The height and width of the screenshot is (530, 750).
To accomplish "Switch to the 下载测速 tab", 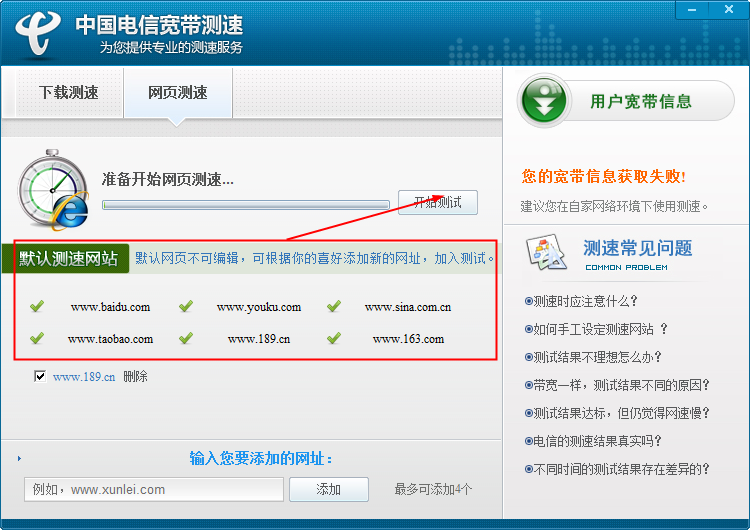I will [x=69, y=92].
